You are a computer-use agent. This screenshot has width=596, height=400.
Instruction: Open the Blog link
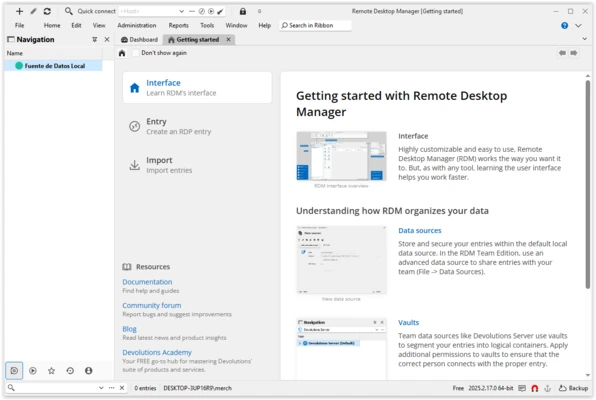pyautogui.click(x=129, y=329)
